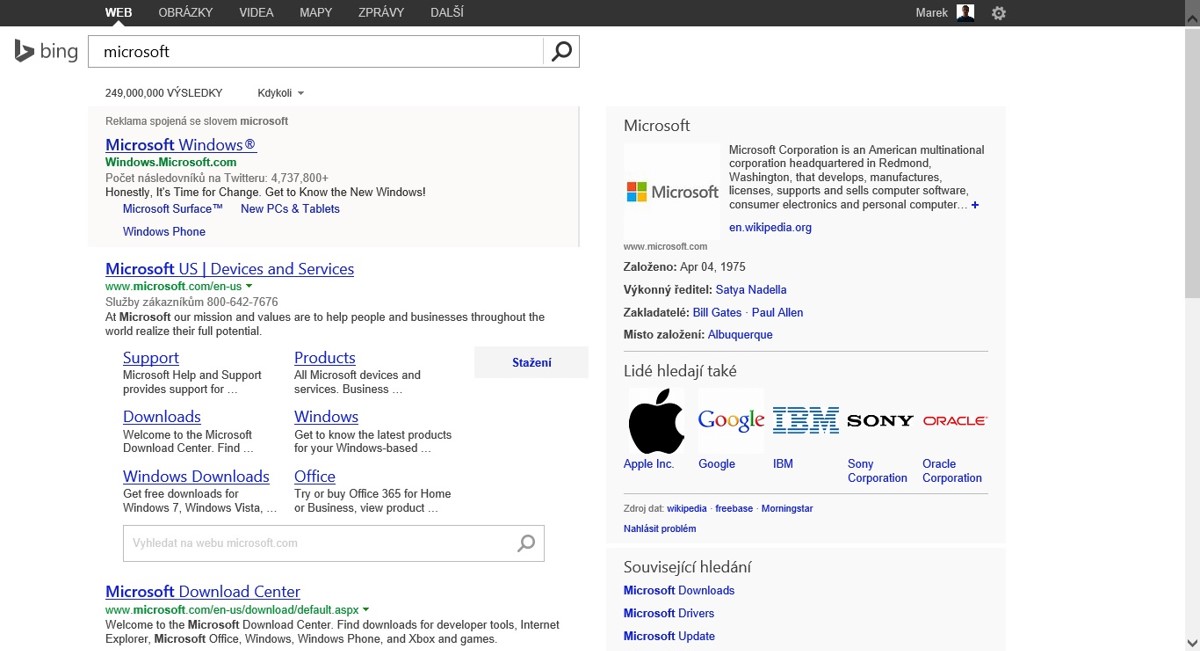
Task: Click the Google text link under its logo
Action: click(x=717, y=464)
